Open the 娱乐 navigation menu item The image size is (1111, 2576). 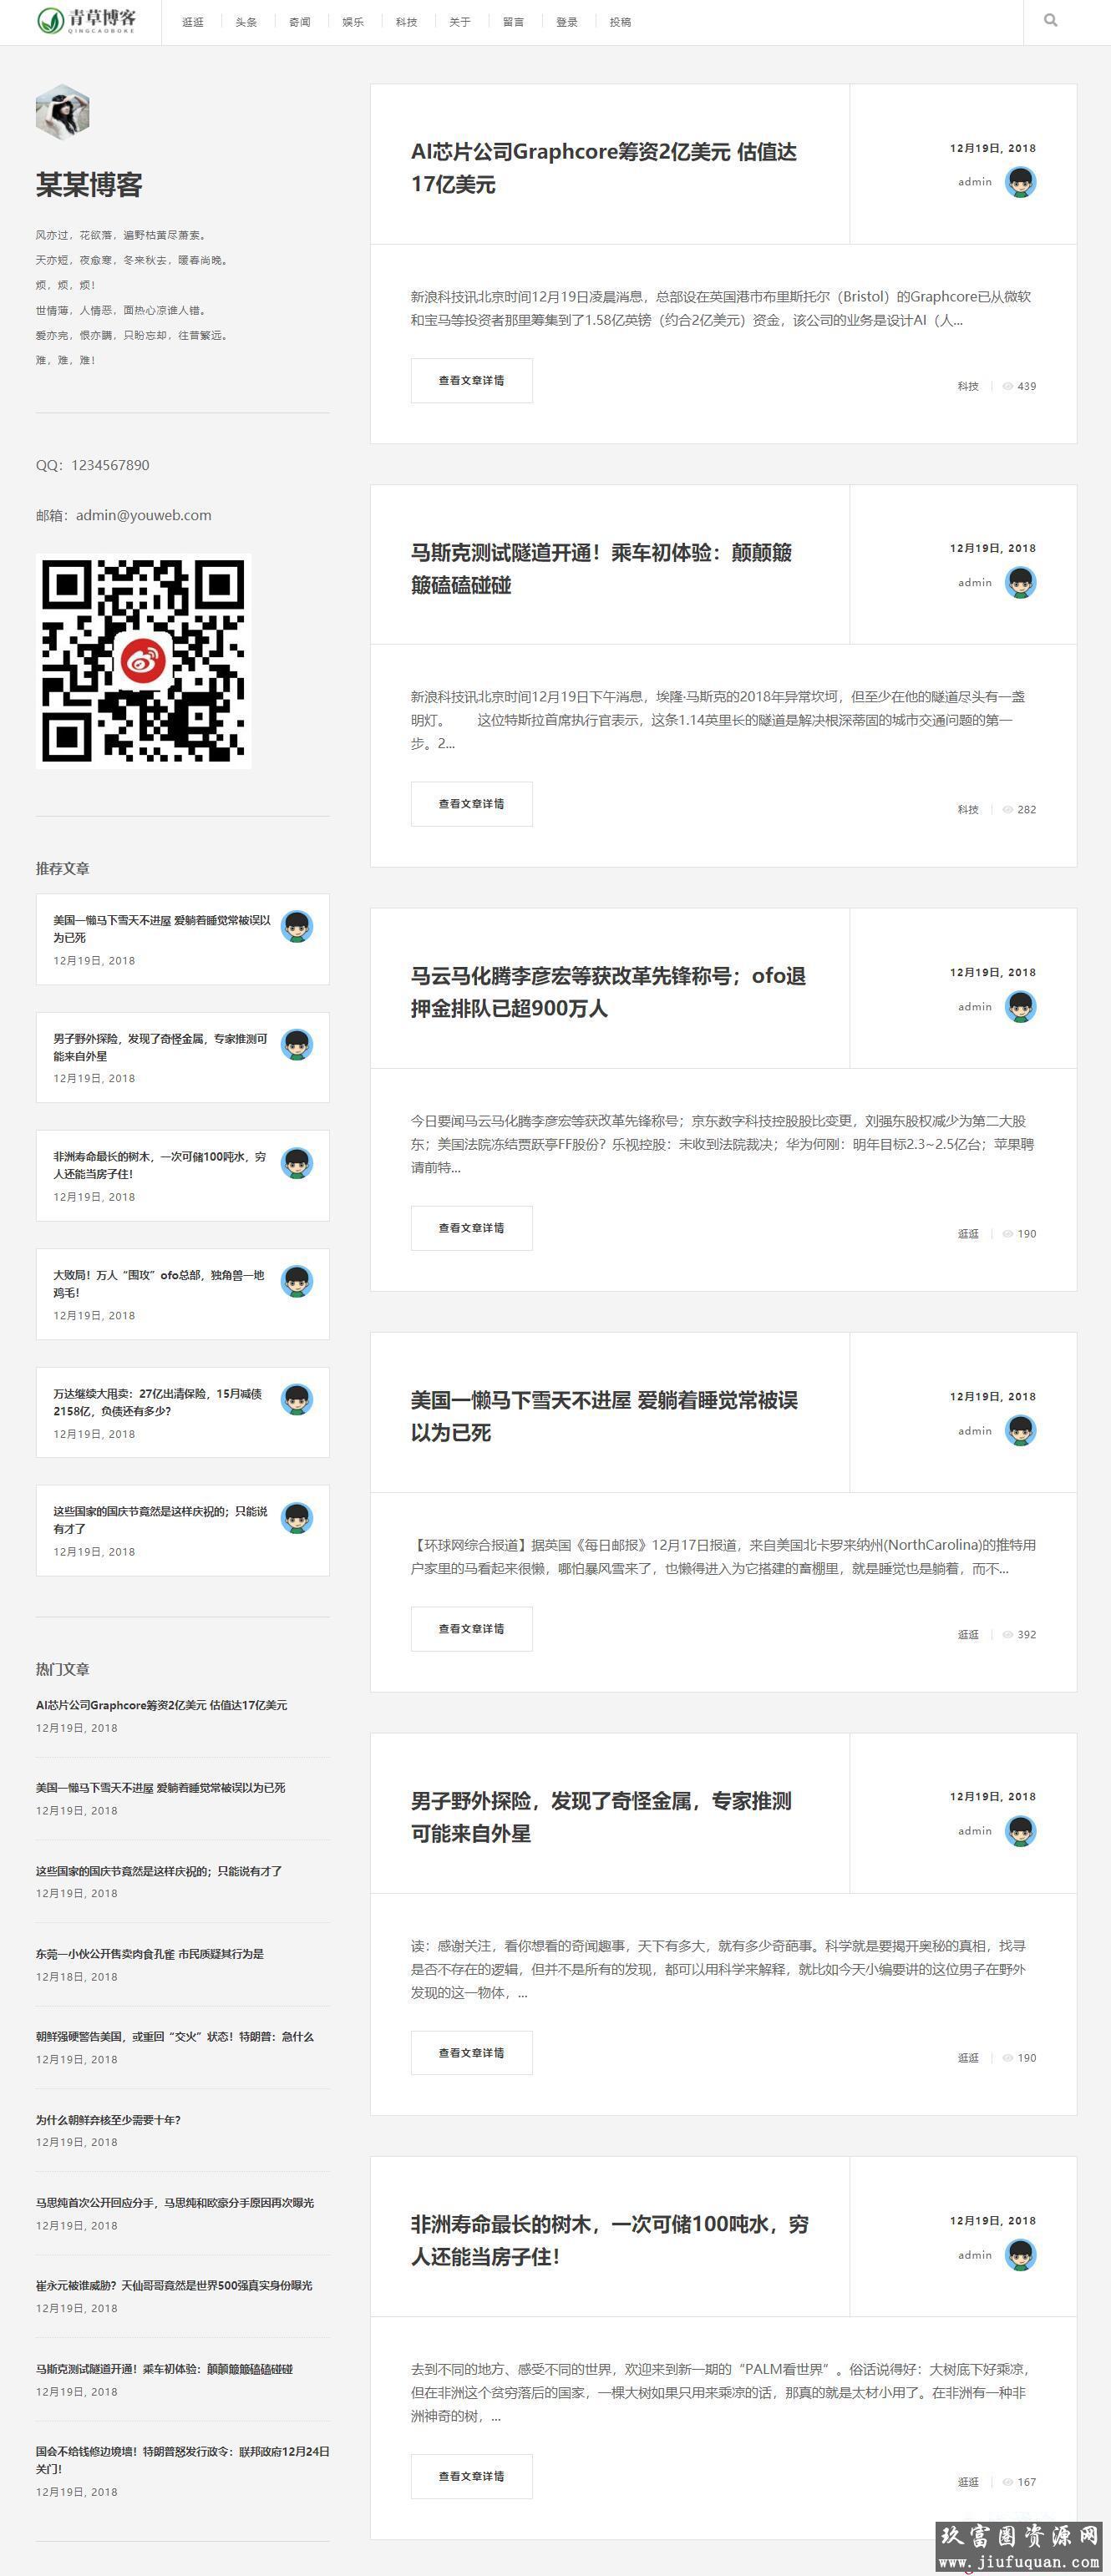tap(353, 22)
